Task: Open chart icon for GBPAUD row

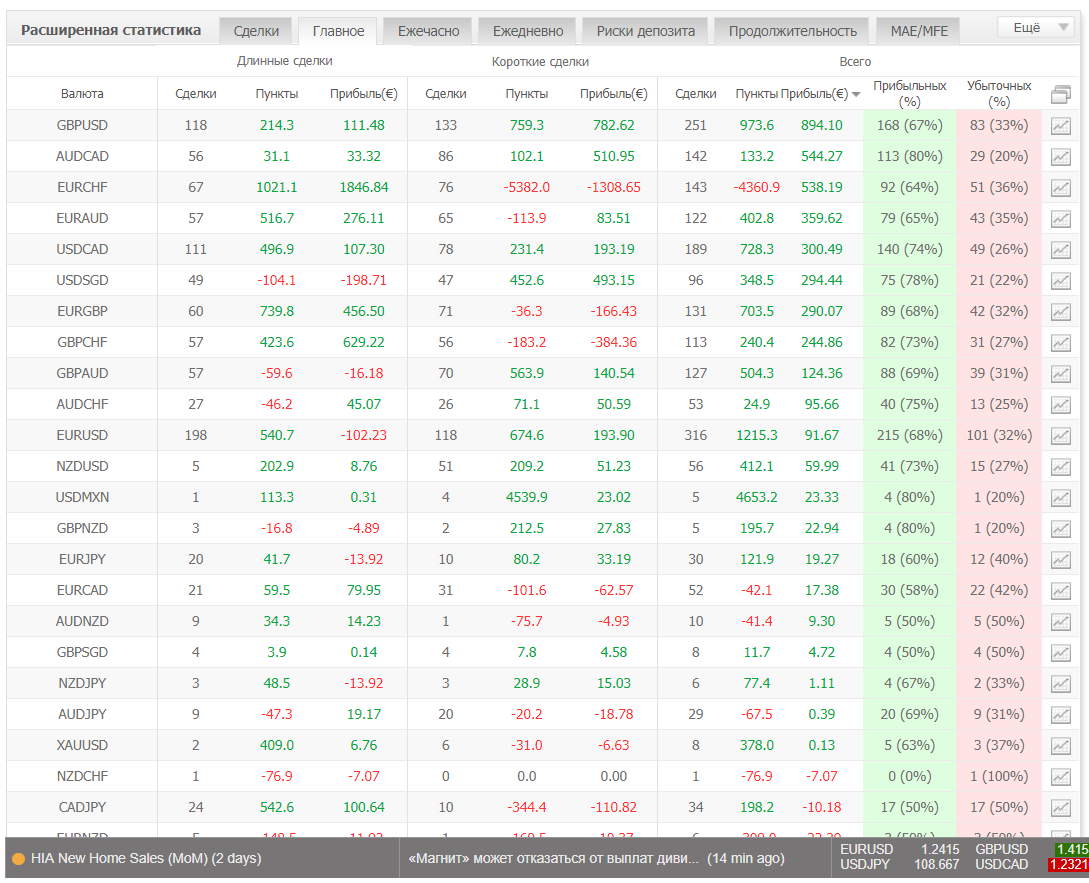Action: tap(1060, 374)
